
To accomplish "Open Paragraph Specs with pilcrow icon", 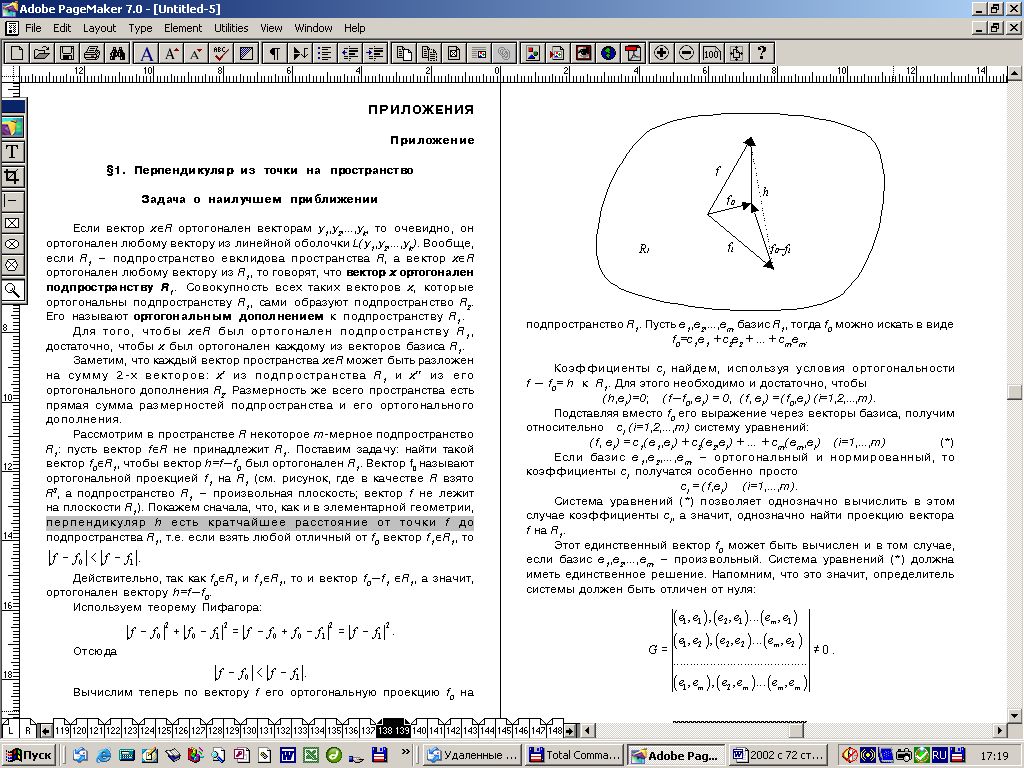I will pyautogui.click(x=275, y=53).
